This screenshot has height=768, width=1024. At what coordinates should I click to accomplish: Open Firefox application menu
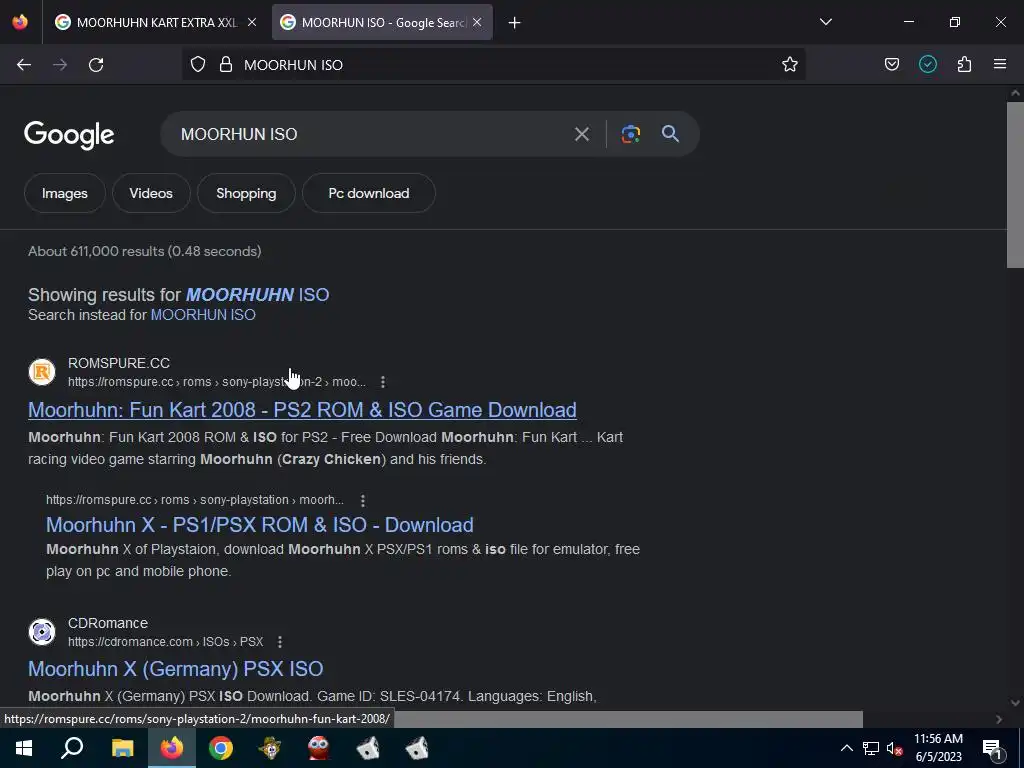pos(1000,64)
